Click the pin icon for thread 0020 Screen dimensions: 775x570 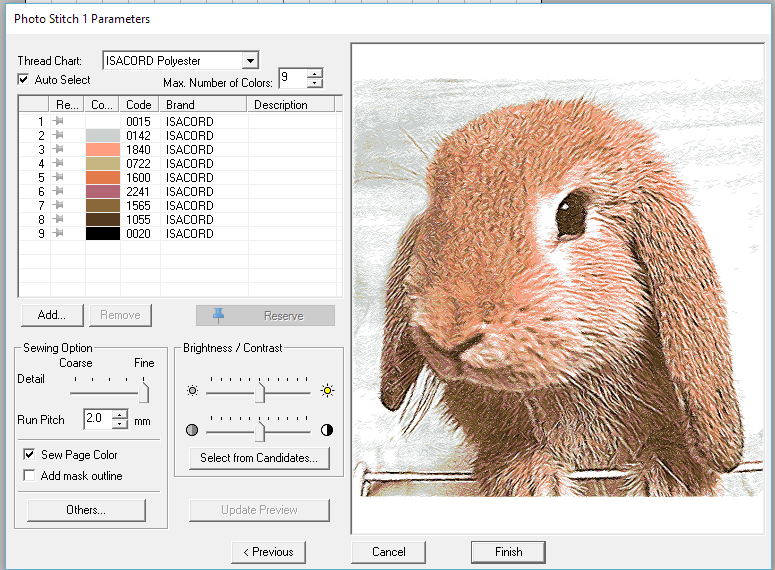[x=58, y=234]
